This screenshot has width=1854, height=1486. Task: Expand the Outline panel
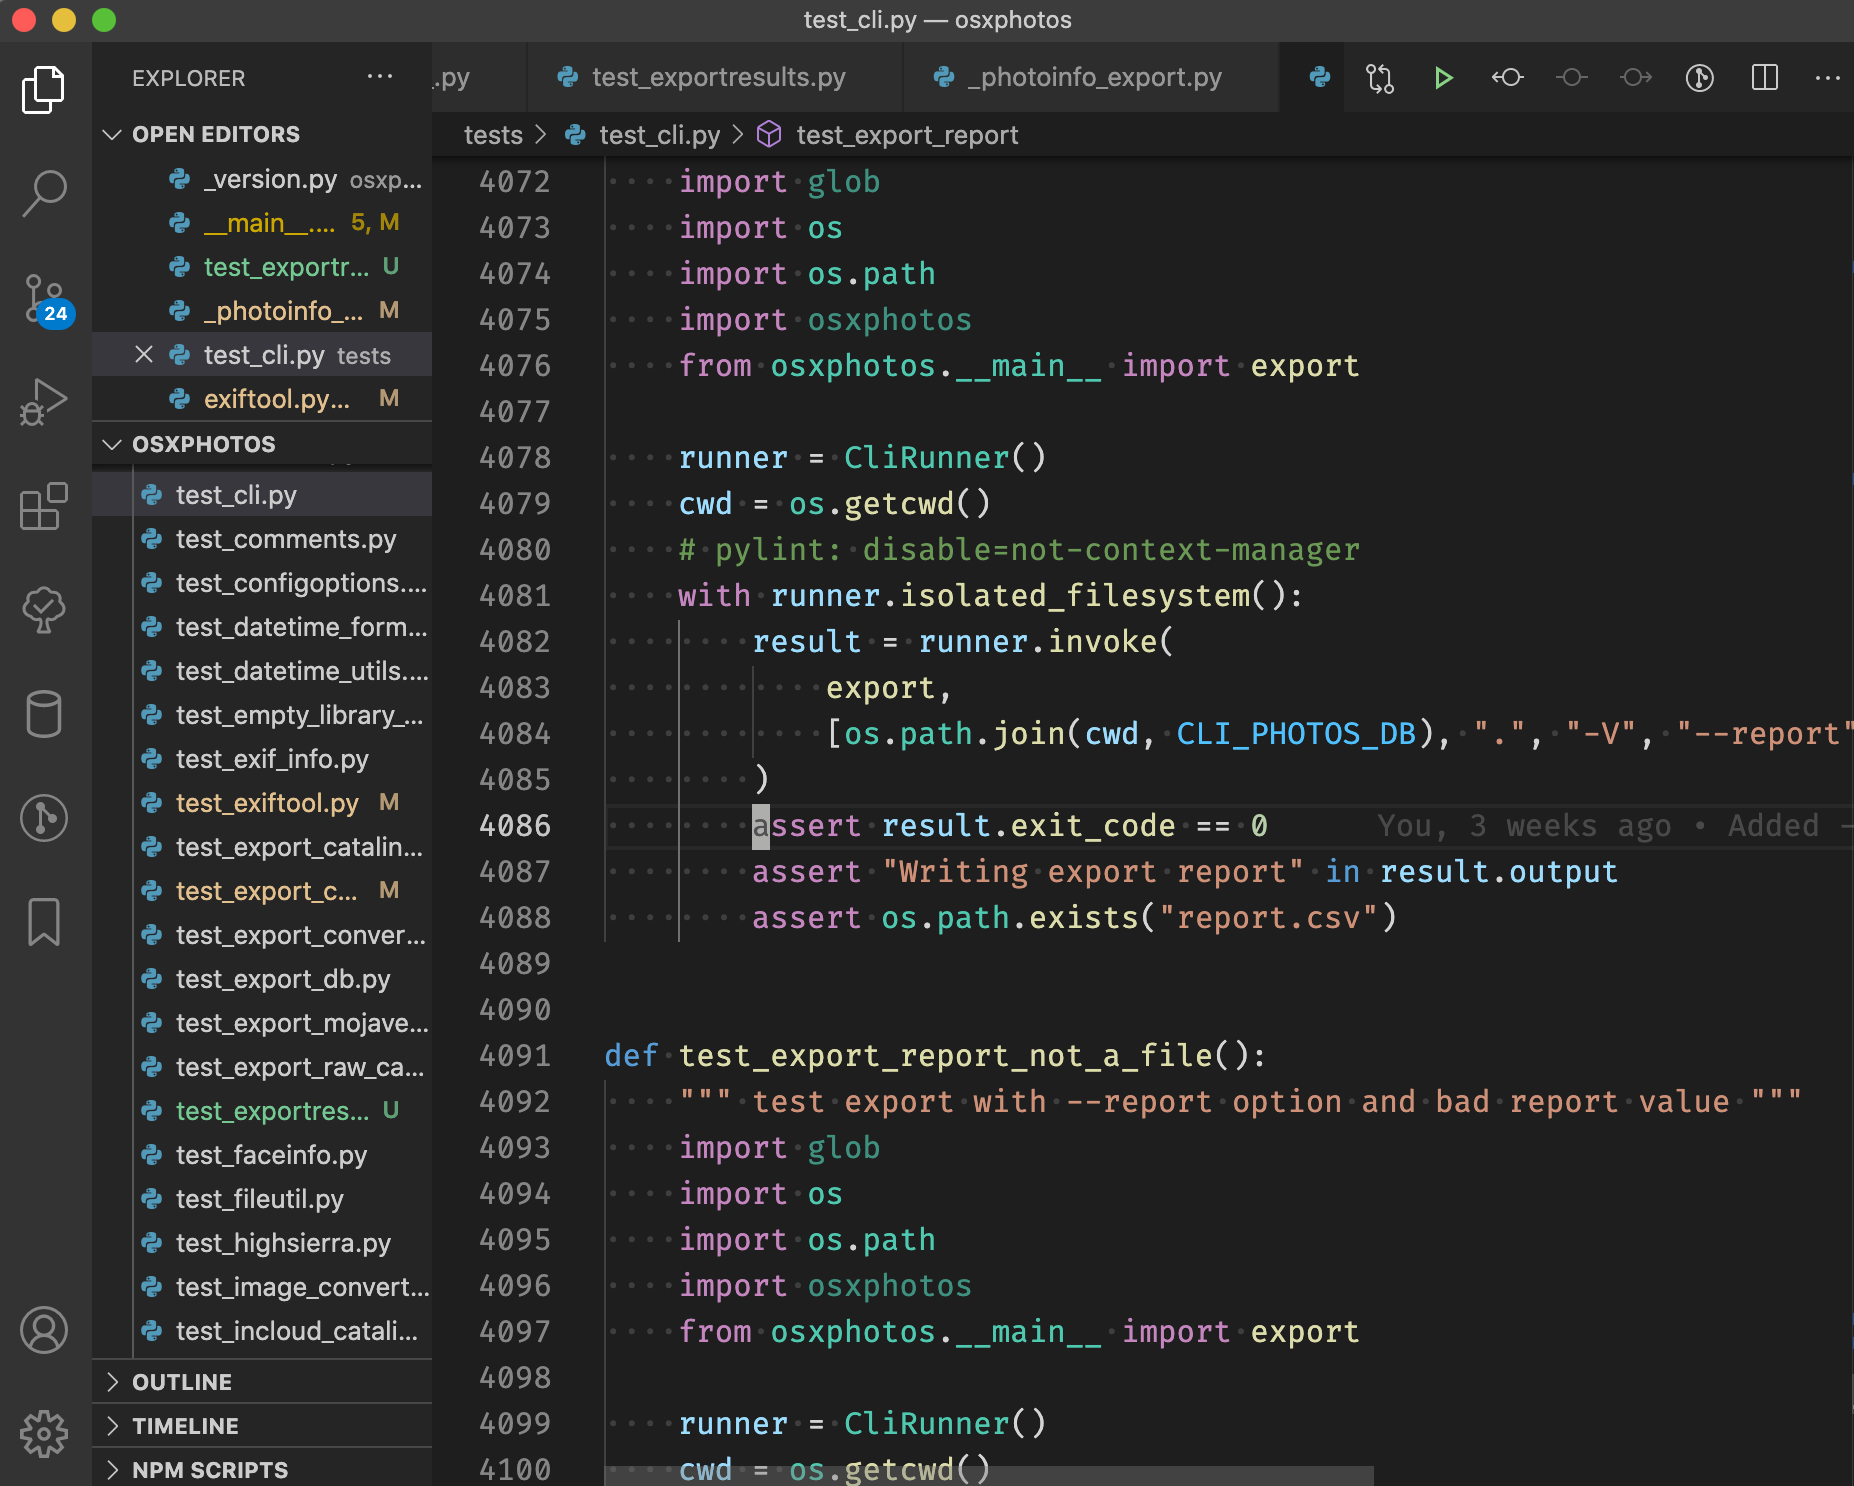click(182, 1382)
